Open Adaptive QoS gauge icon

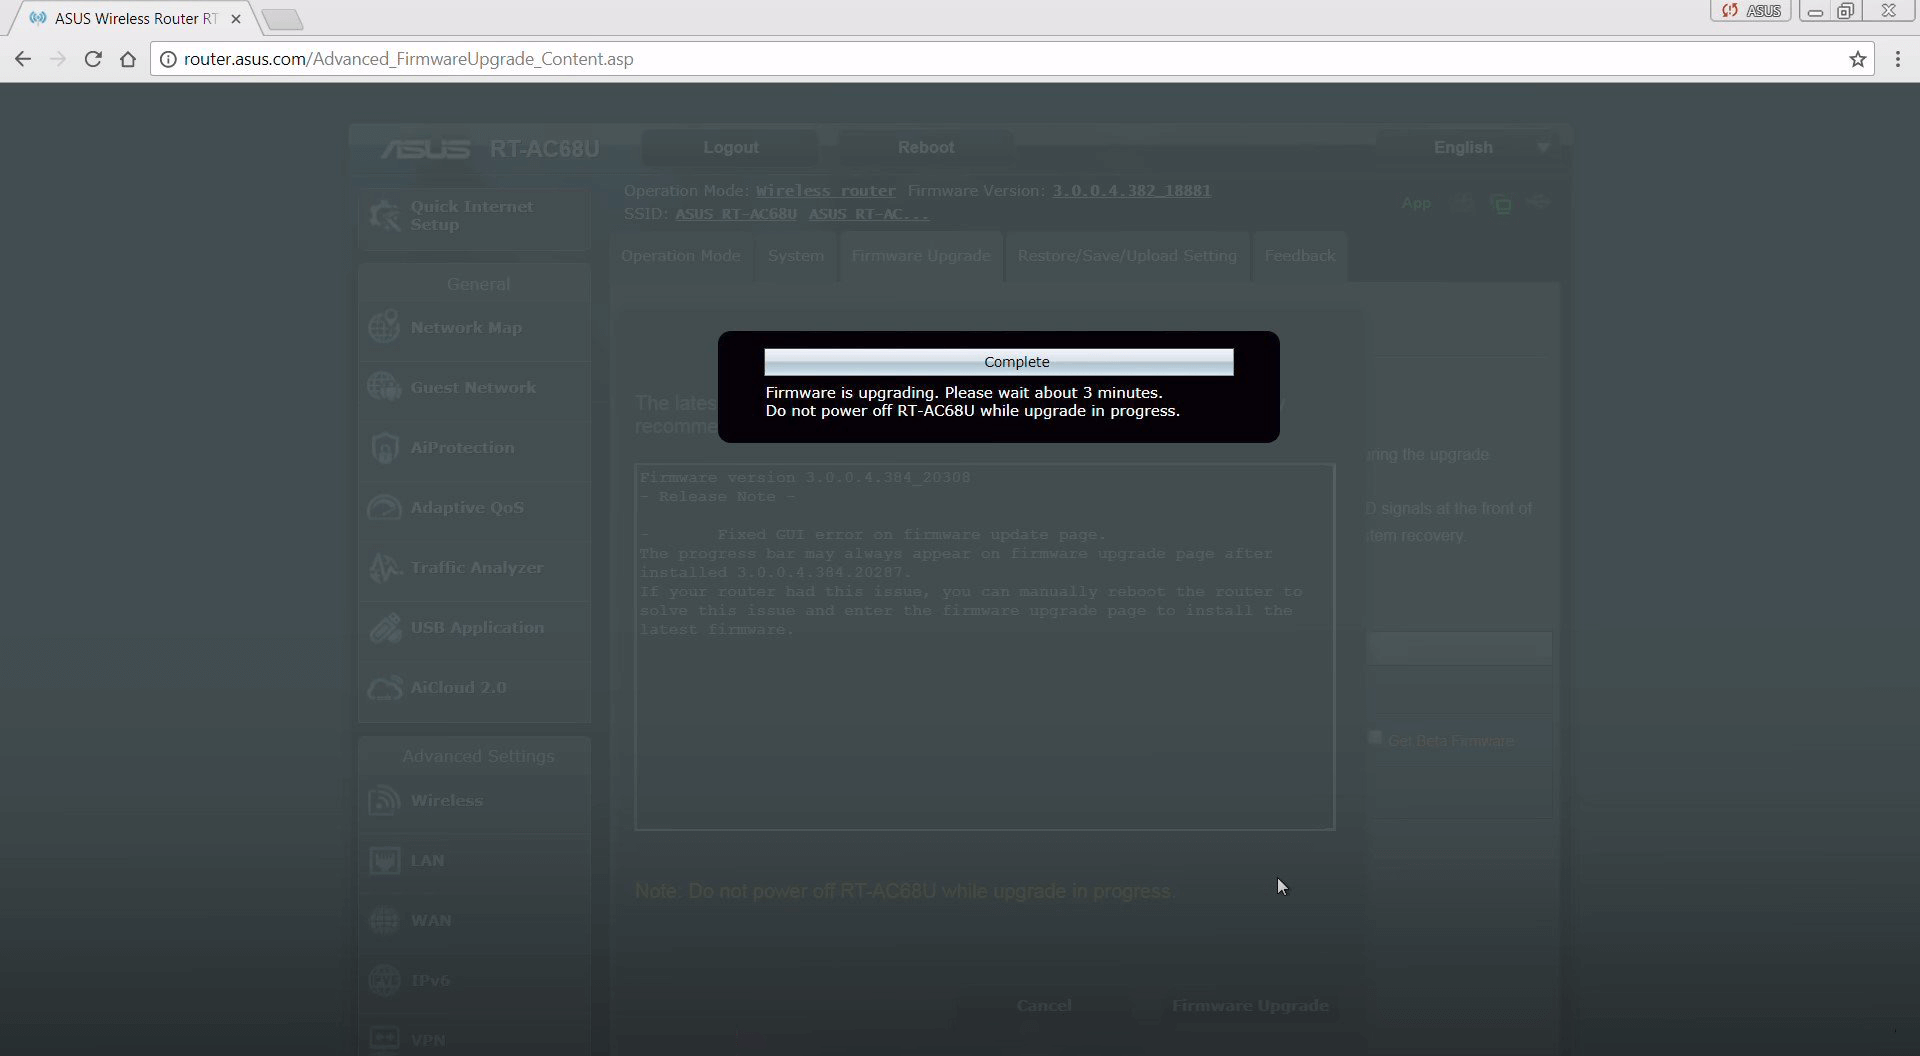[385, 508]
